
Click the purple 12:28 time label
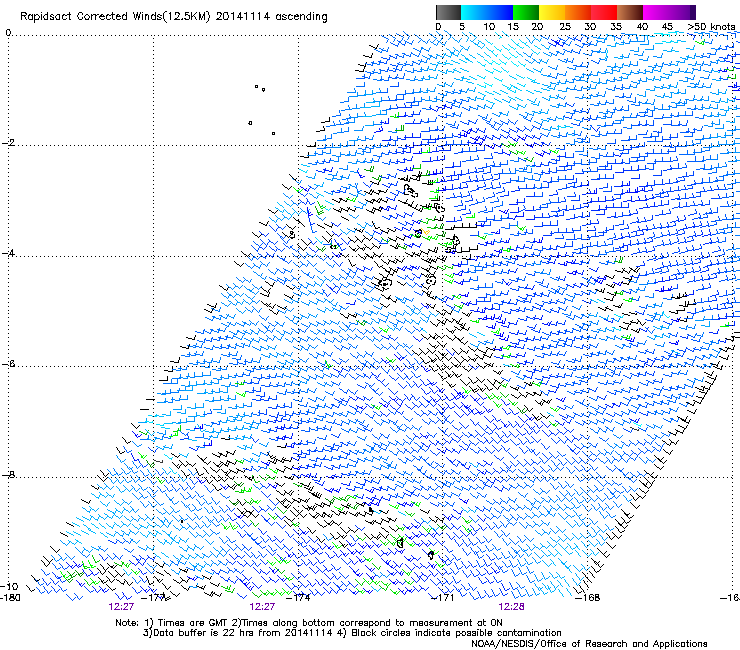point(511,607)
